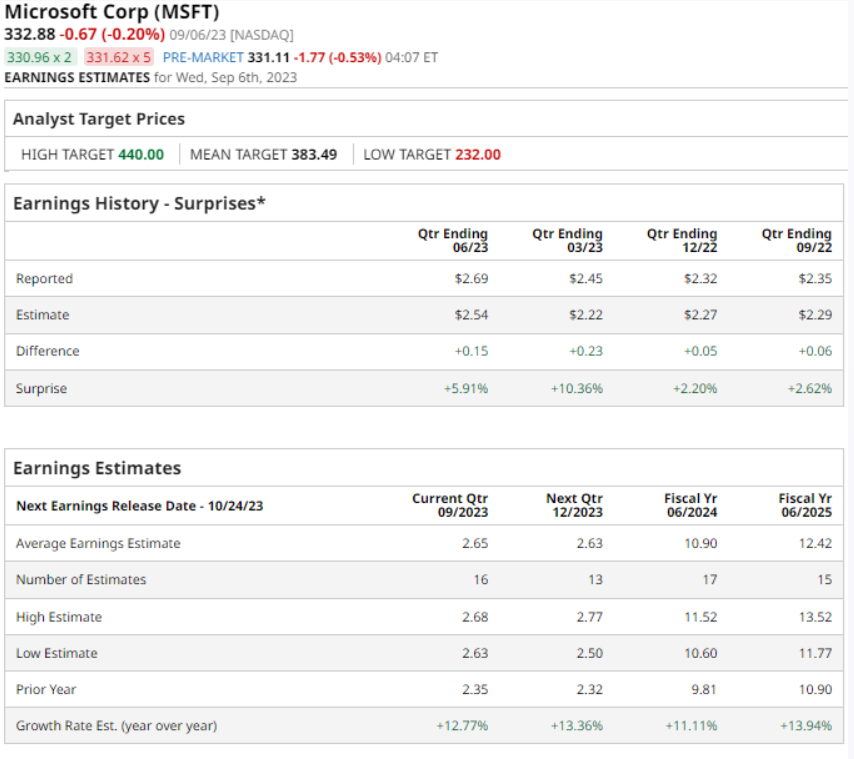This screenshot has width=854, height=759.
Task: Select estimate value $2.22
Action: pyautogui.click(x=586, y=315)
